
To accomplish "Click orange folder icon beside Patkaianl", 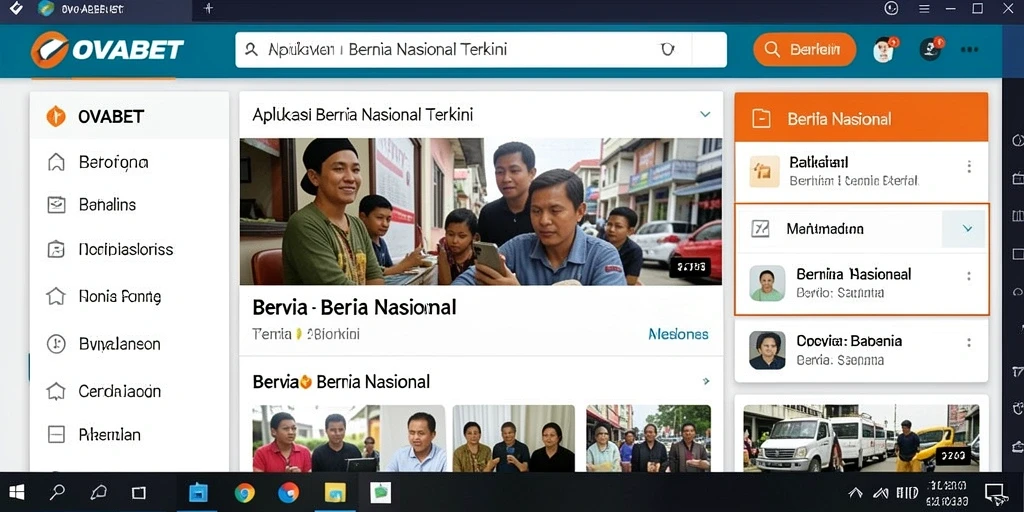I will click(x=764, y=172).
